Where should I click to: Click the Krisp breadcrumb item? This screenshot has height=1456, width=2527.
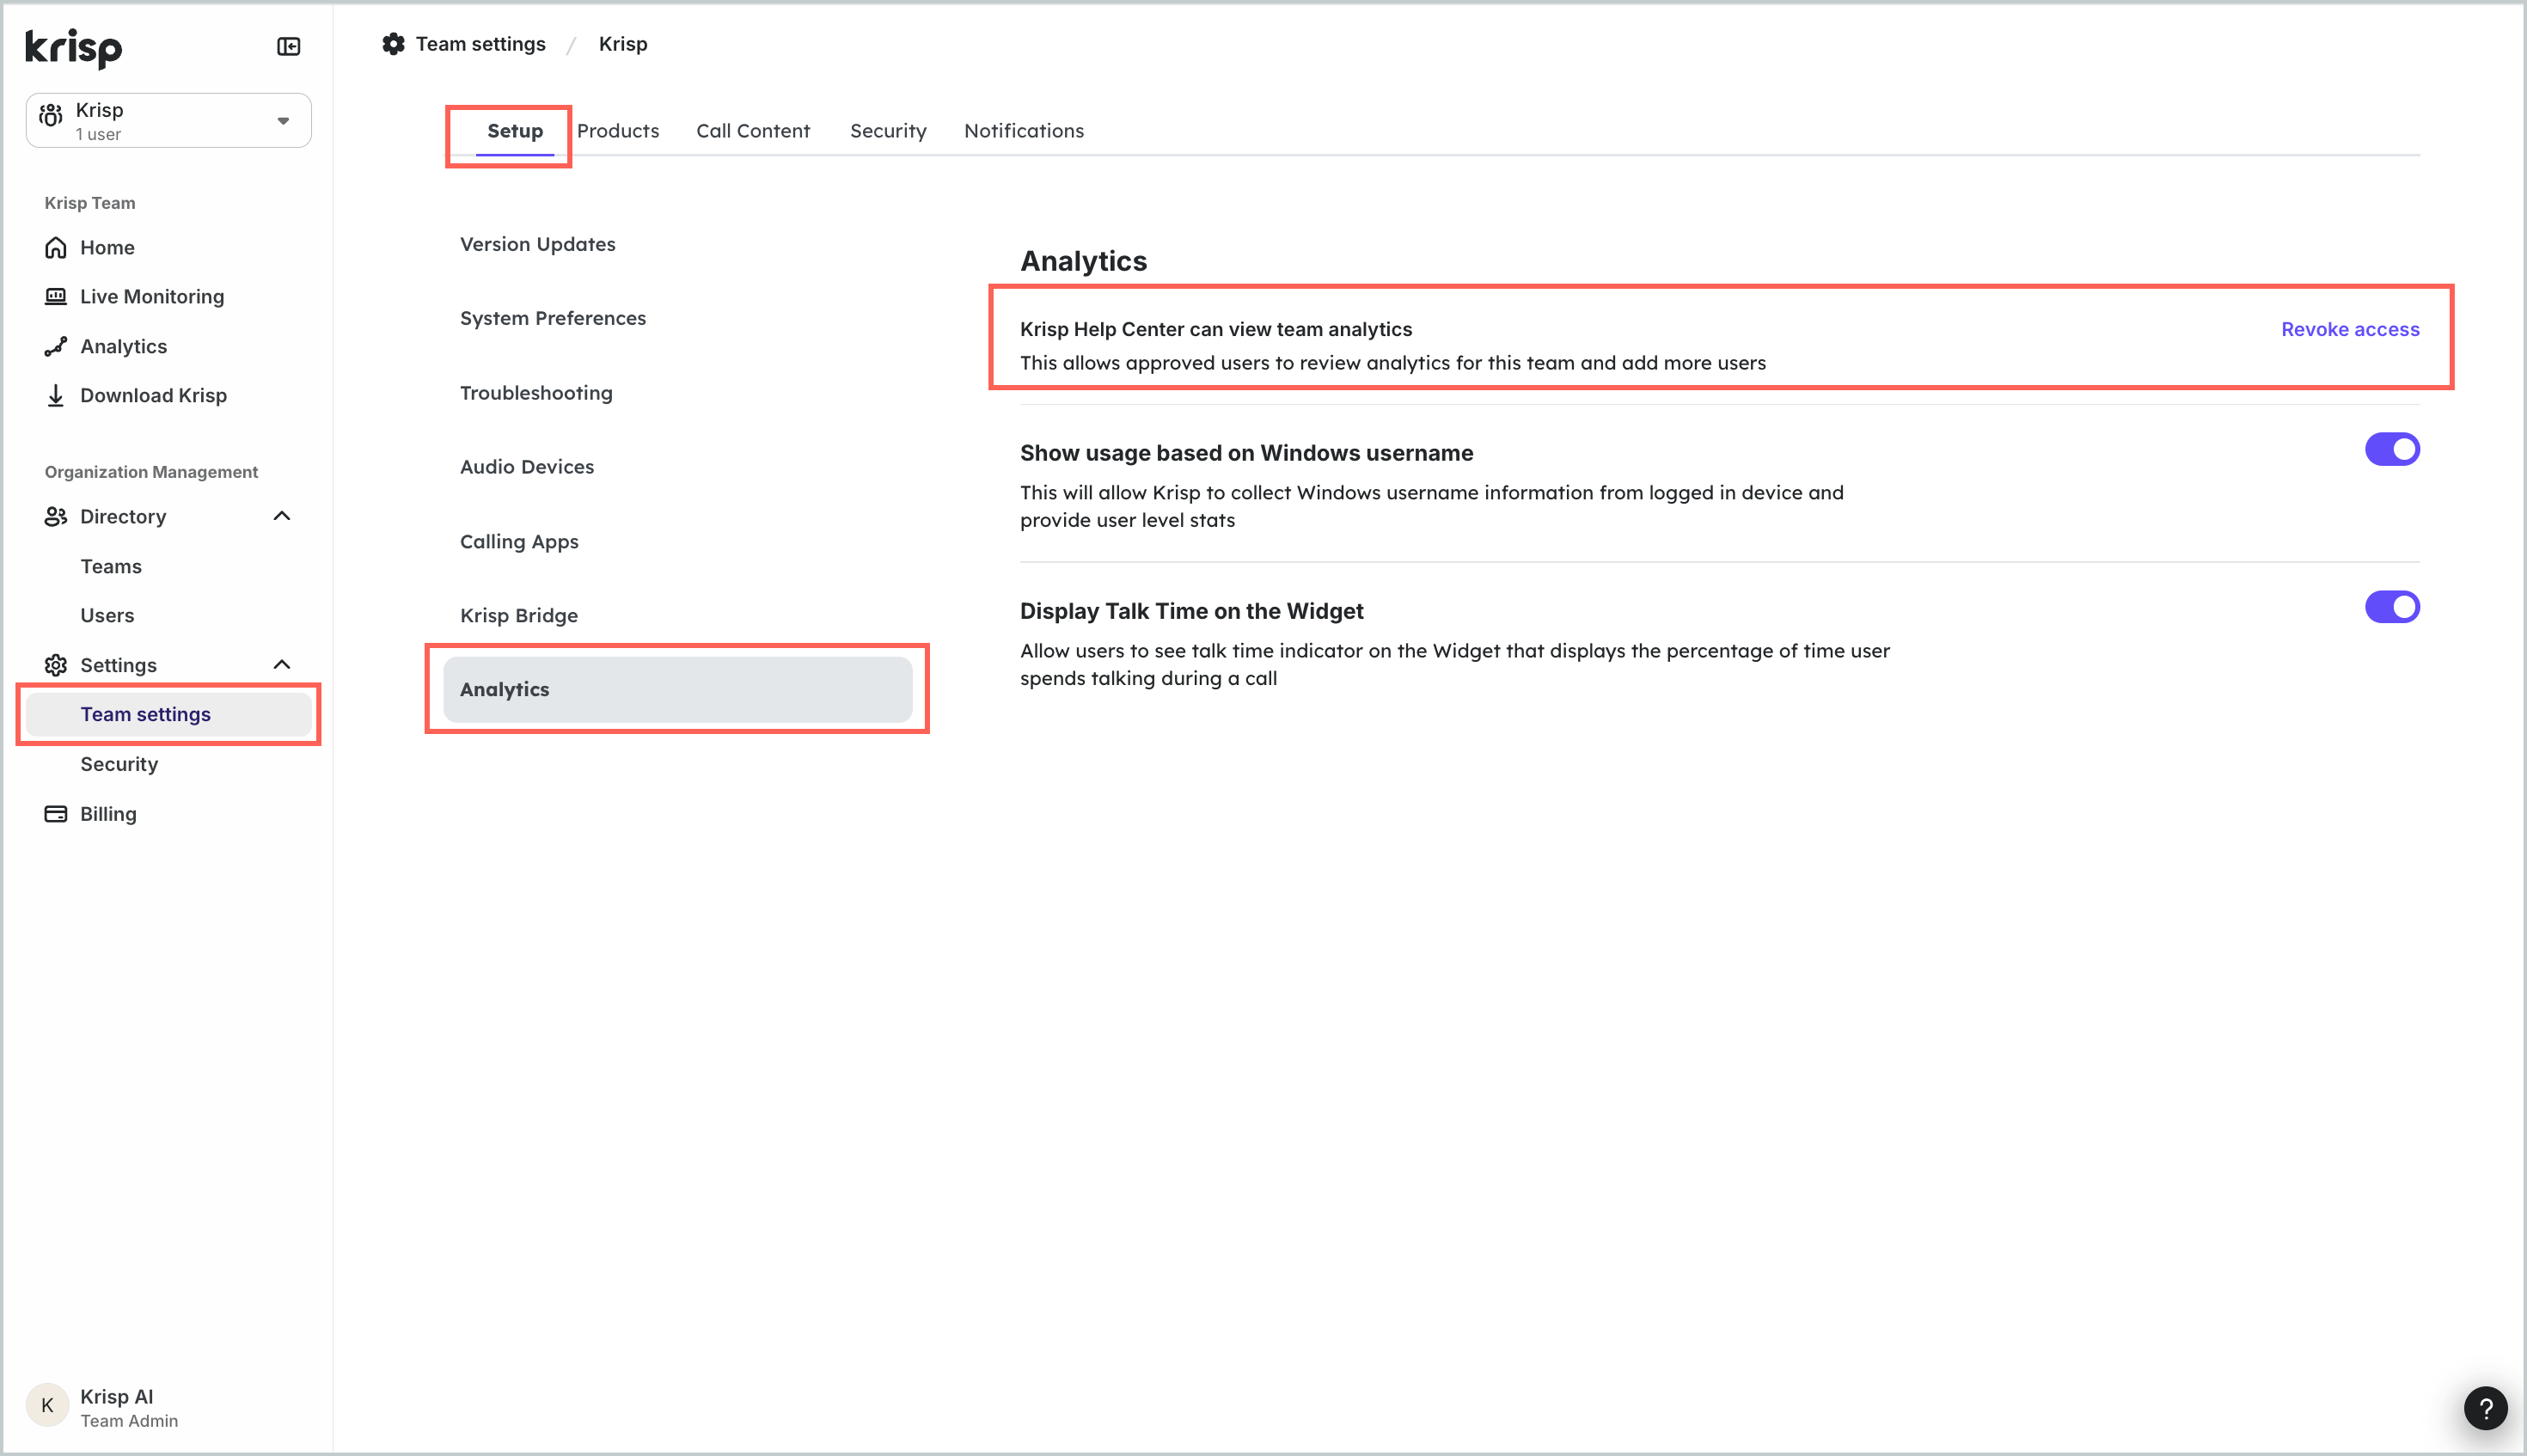[623, 44]
